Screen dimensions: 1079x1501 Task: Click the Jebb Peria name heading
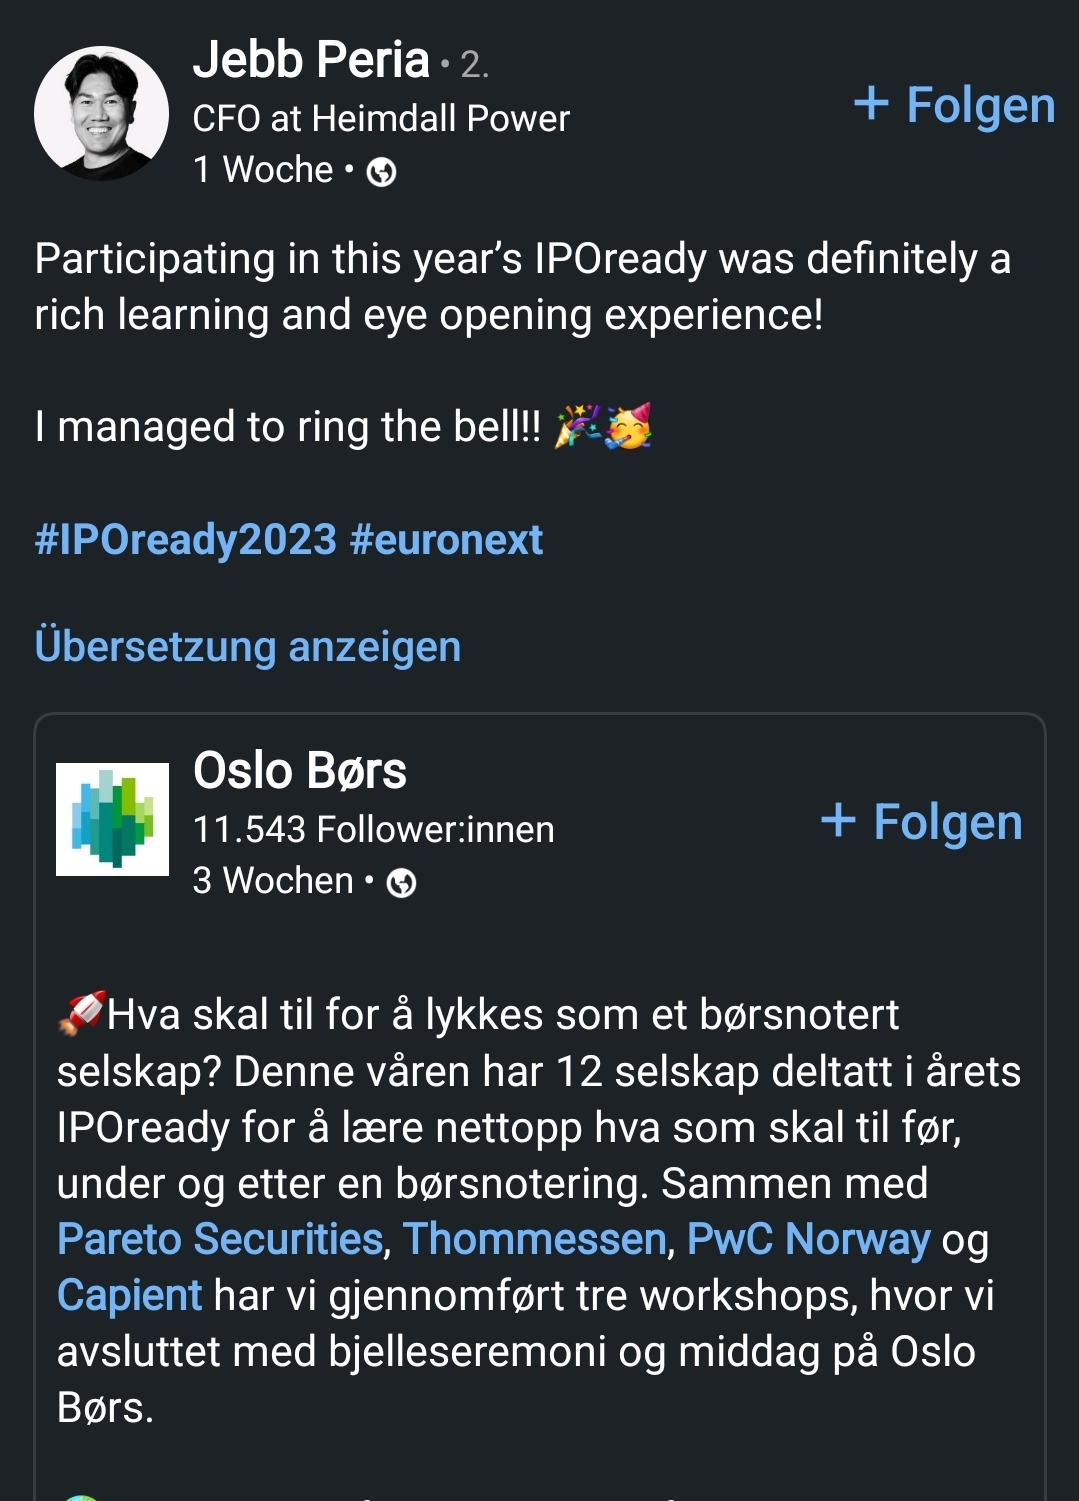[x=311, y=60]
